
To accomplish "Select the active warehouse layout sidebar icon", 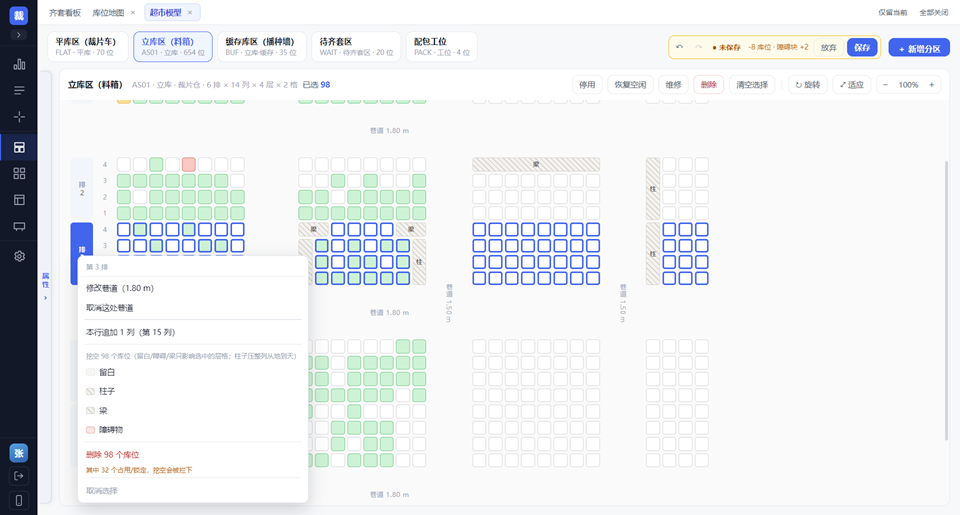I will [x=19, y=147].
